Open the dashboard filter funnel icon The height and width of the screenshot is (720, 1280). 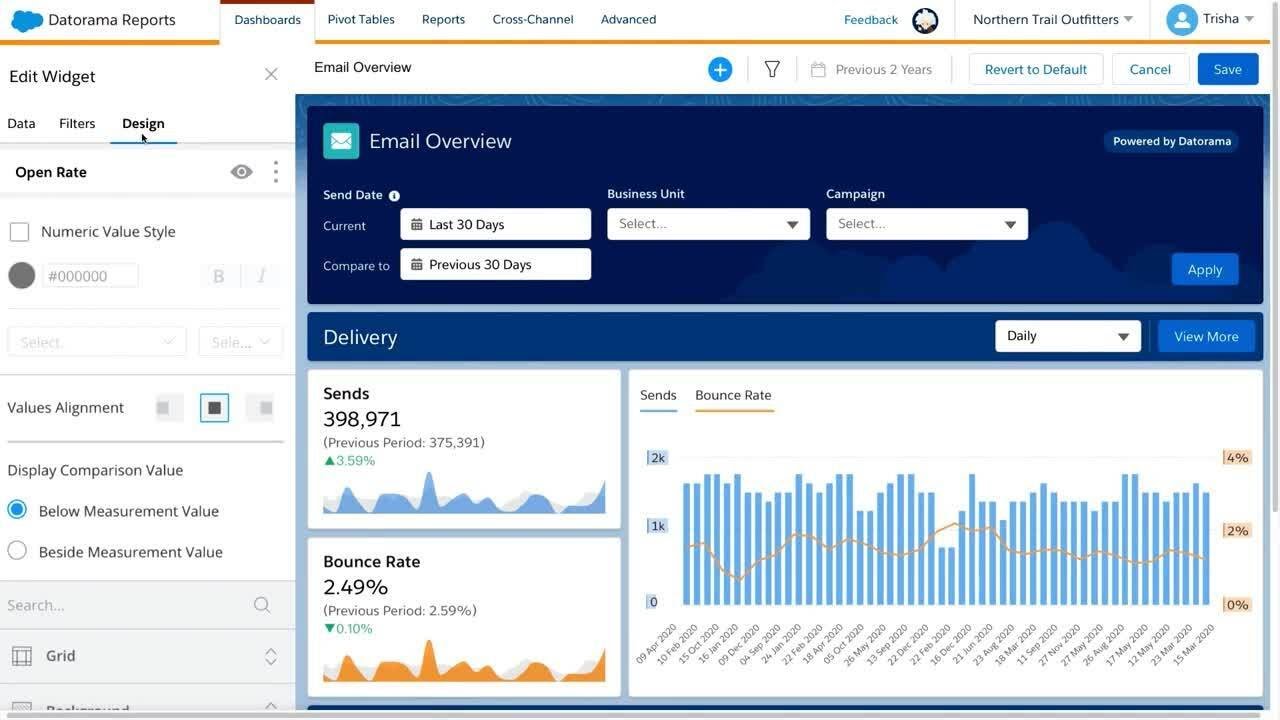click(772, 68)
